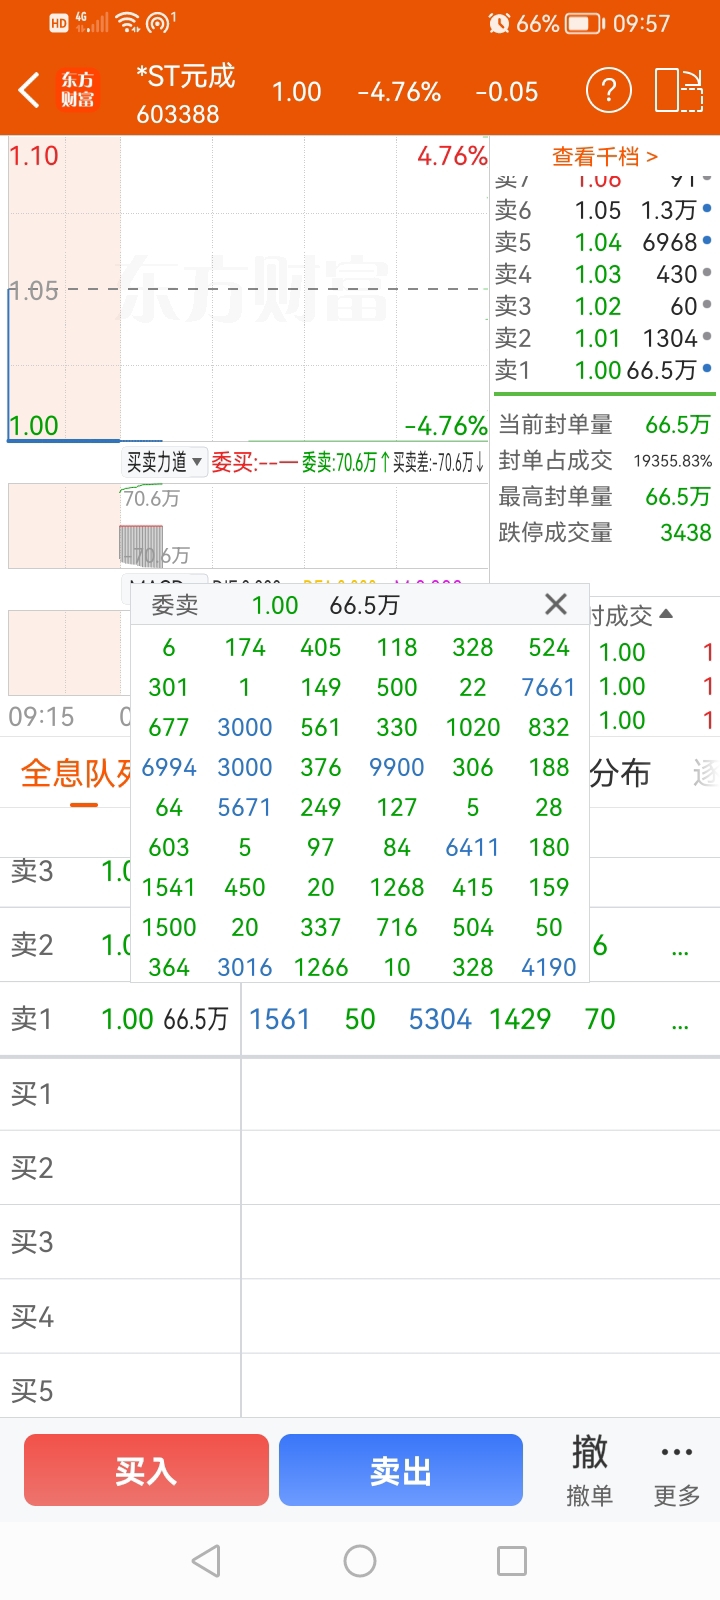
Task: Tap *ST元成 603388 stock title
Action: coord(185,94)
